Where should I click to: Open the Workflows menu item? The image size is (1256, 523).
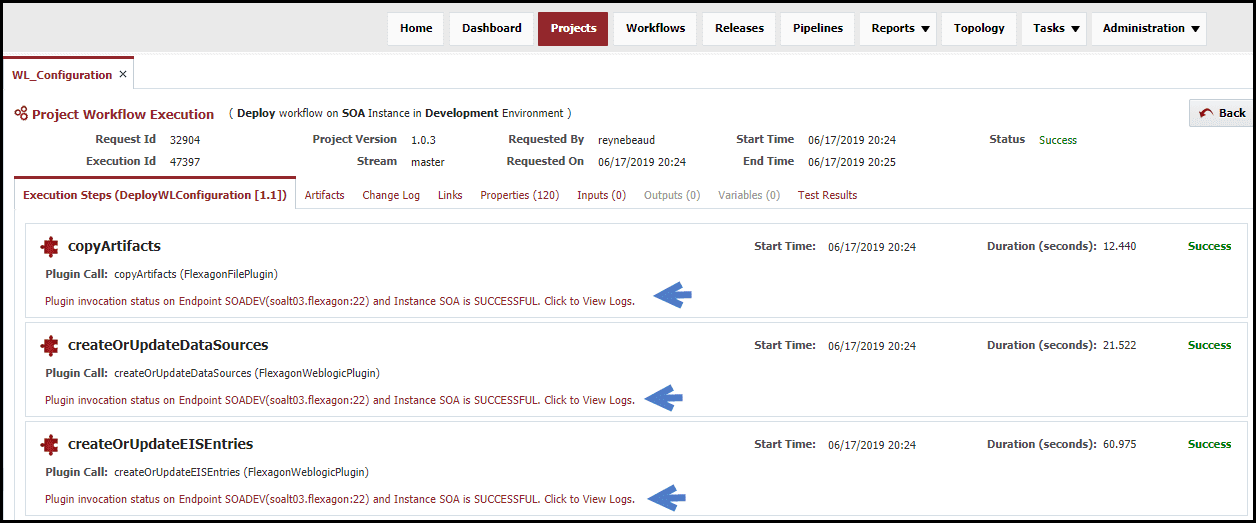pyautogui.click(x=656, y=28)
